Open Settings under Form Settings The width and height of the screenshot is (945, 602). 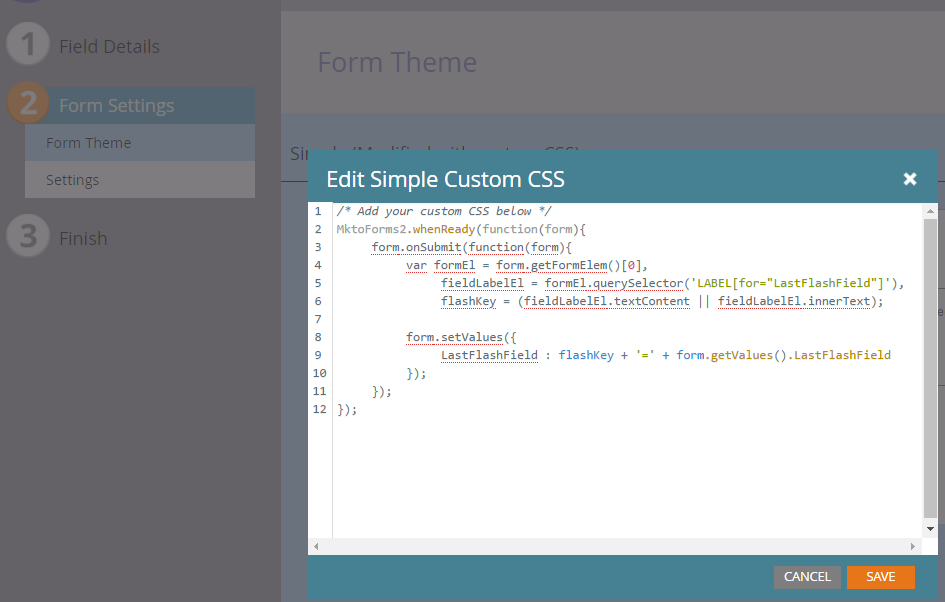click(72, 180)
